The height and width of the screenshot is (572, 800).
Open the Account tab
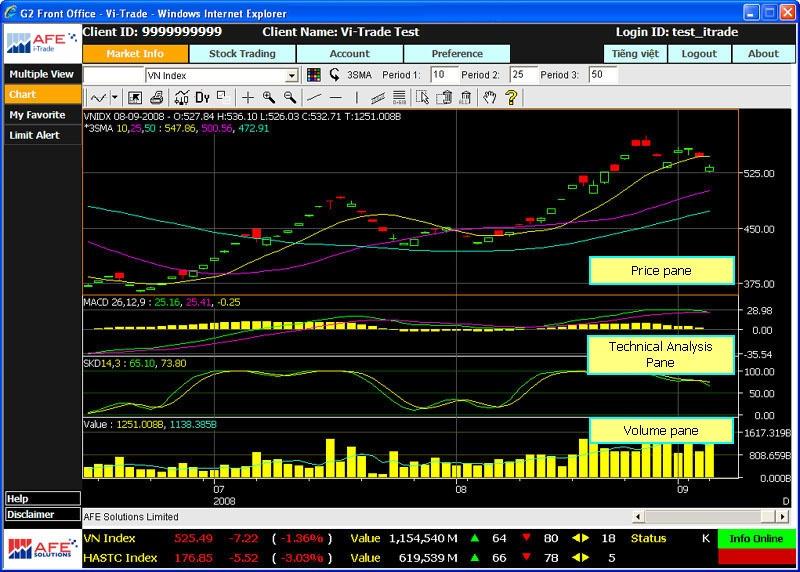(x=349, y=54)
